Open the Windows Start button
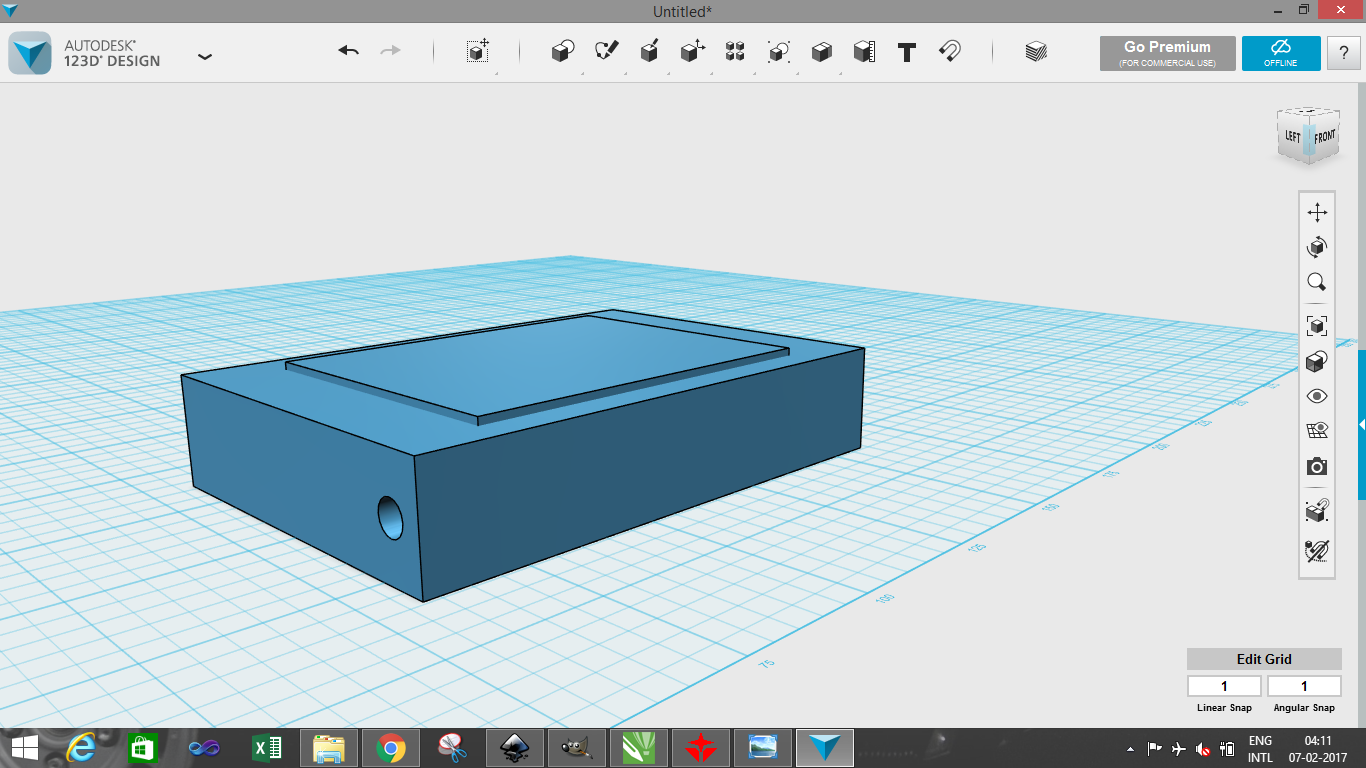Image resolution: width=1366 pixels, height=768 pixels. pos(24,748)
